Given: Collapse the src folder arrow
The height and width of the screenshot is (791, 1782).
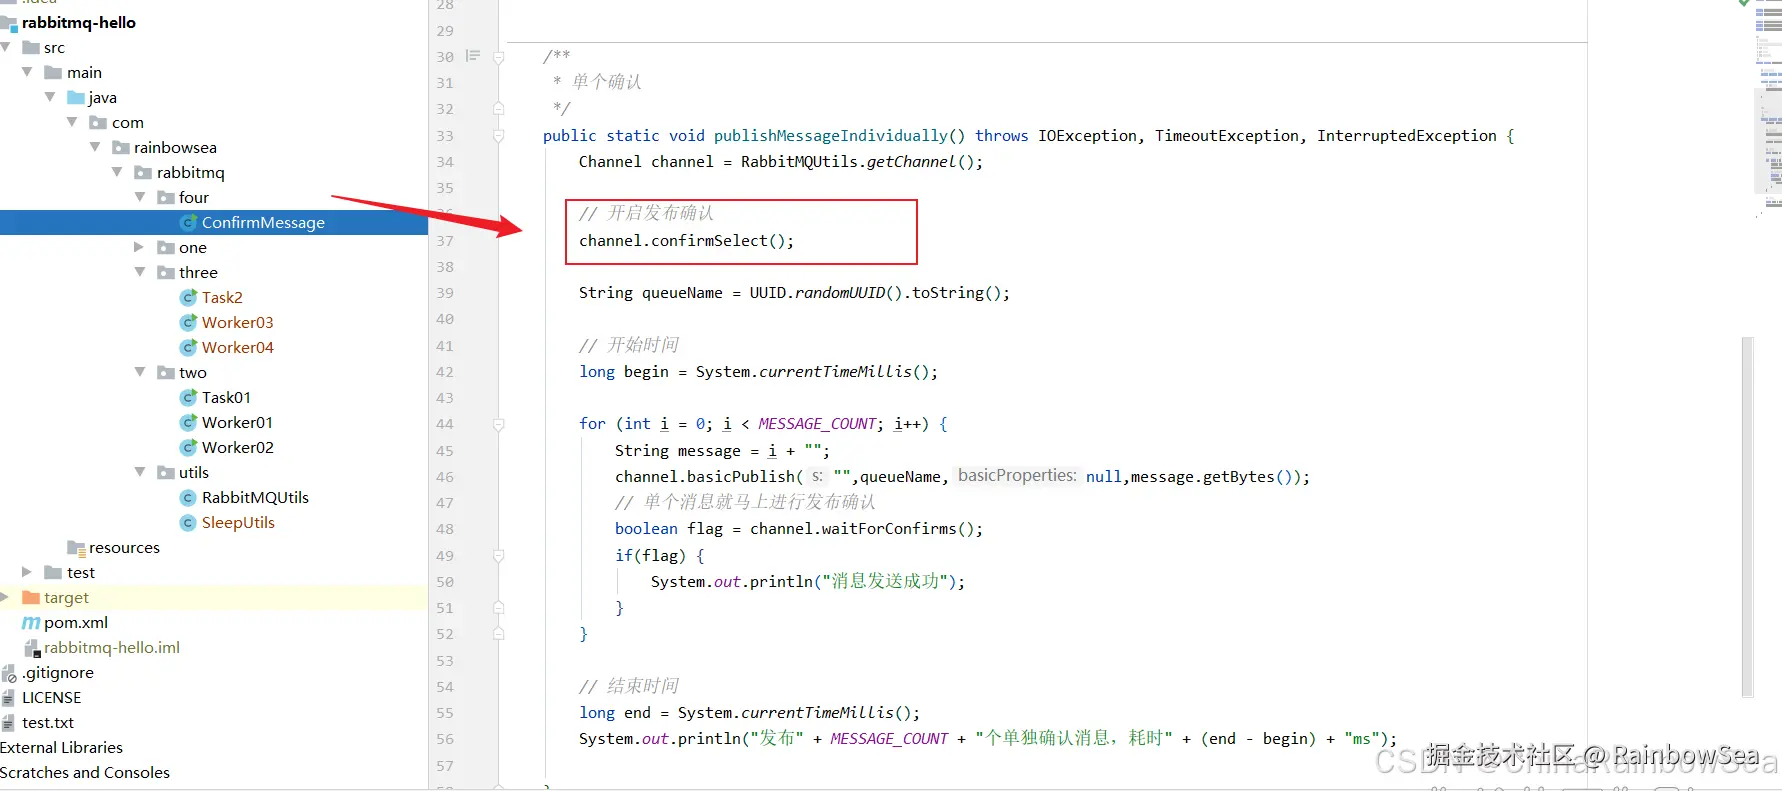Looking at the screenshot, I should (x=6, y=47).
